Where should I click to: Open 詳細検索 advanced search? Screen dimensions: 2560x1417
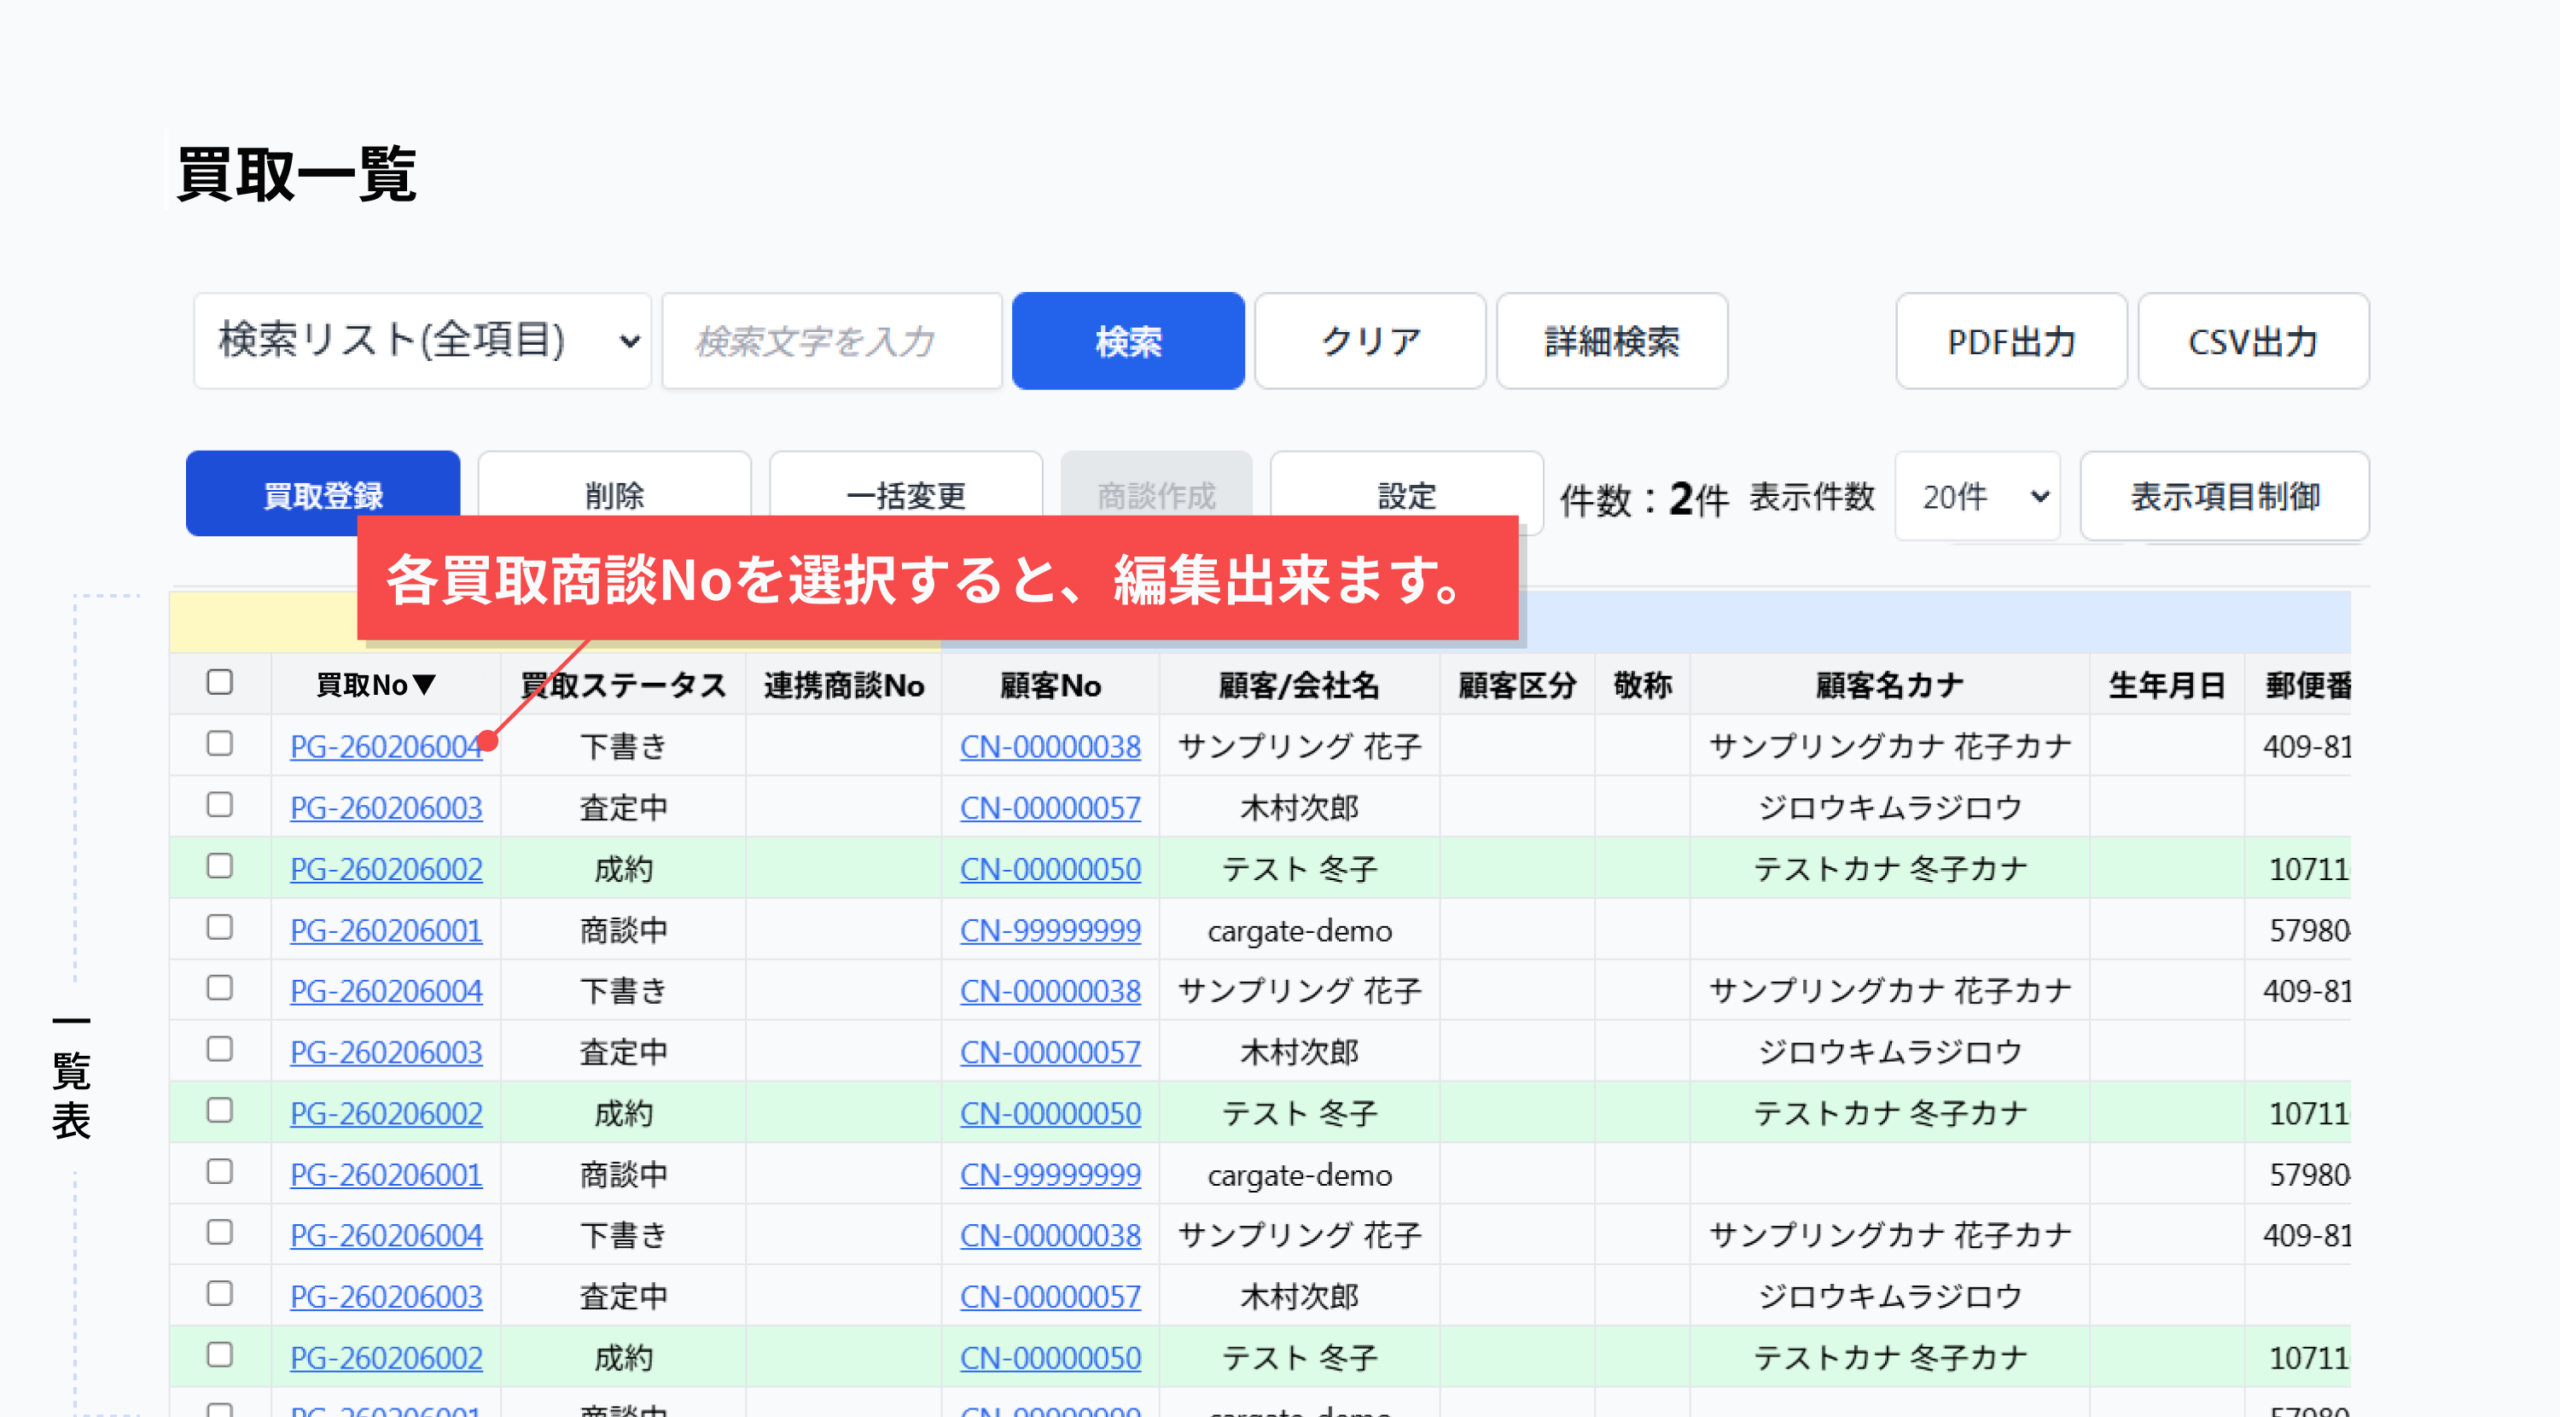[1611, 341]
